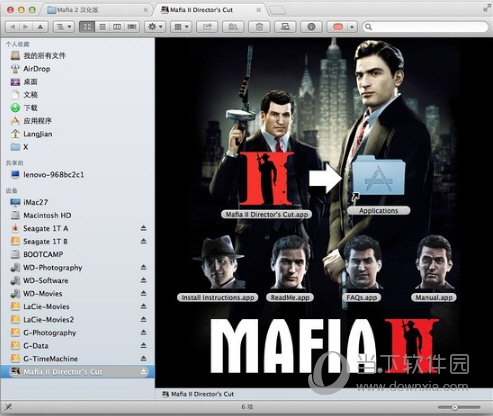Open 桌面 in the sidebar

coord(30,82)
